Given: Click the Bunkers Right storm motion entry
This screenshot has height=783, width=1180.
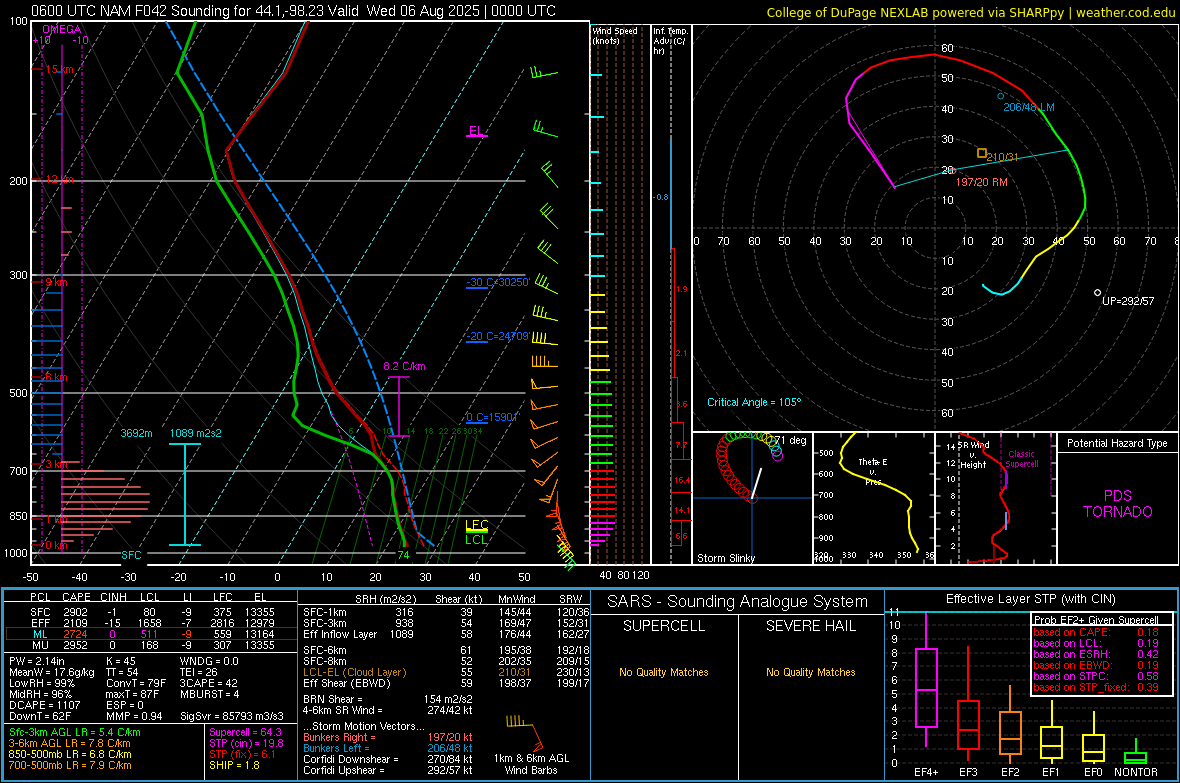Looking at the screenshot, I should click(x=388, y=737).
